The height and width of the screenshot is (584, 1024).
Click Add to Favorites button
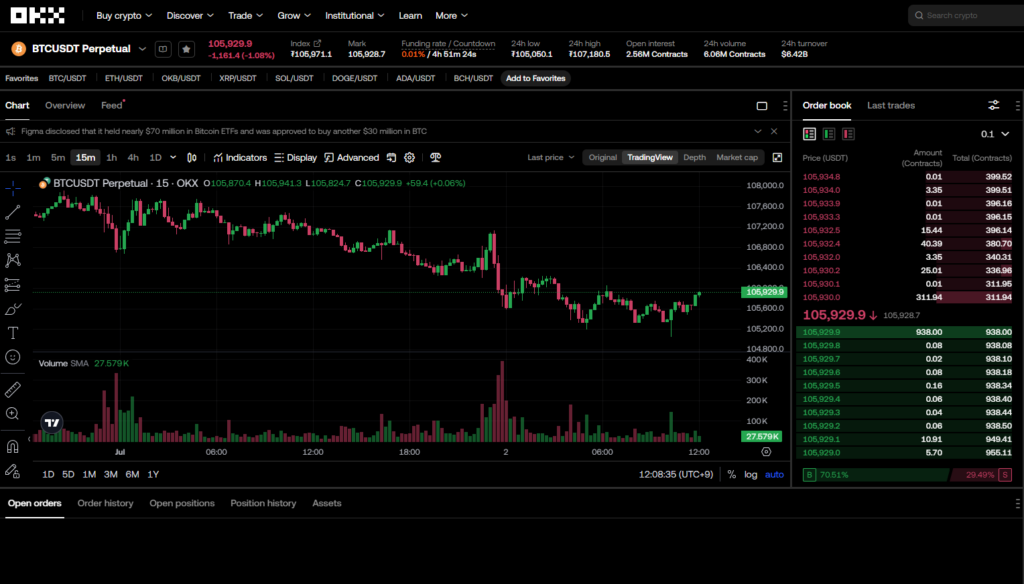coord(536,78)
